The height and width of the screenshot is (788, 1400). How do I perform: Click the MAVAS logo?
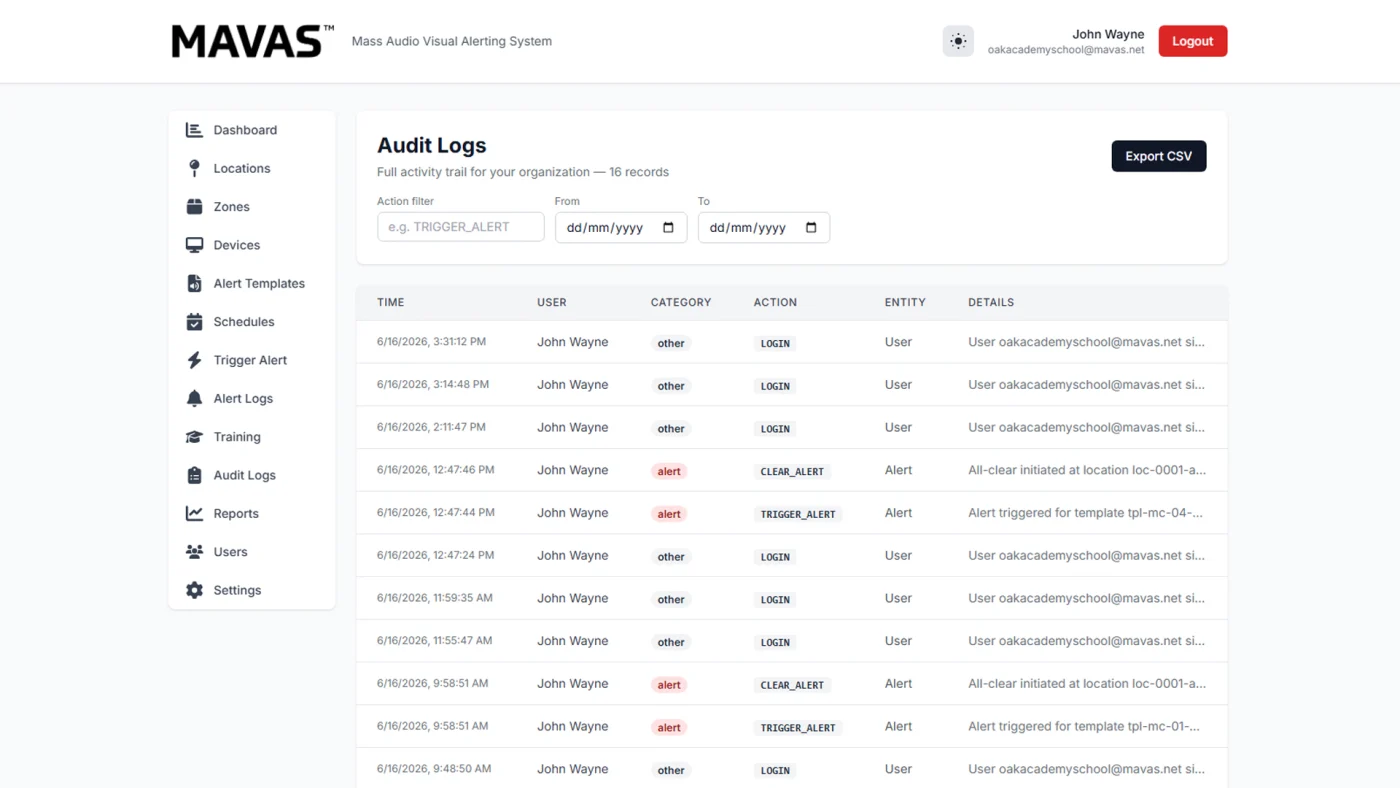coord(252,41)
